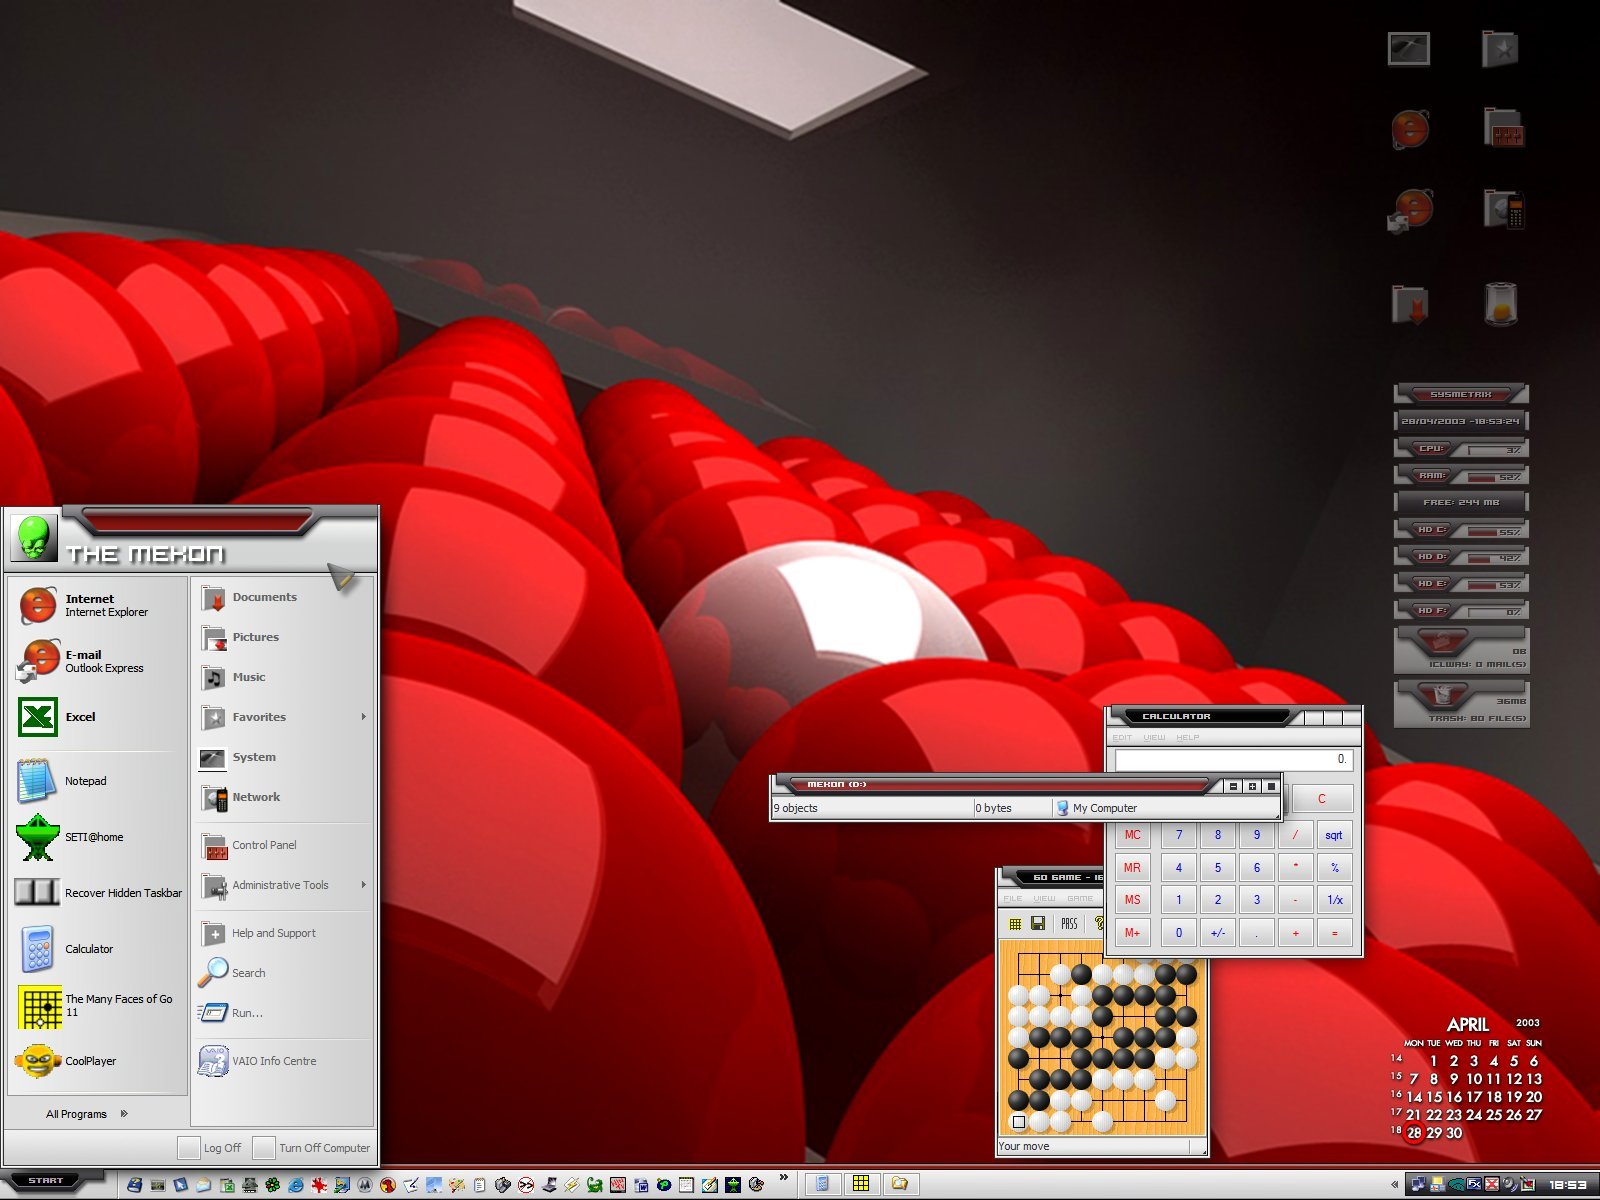
Task: Open the Internet Explorer desktop icon
Action: click(x=1410, y=129)
